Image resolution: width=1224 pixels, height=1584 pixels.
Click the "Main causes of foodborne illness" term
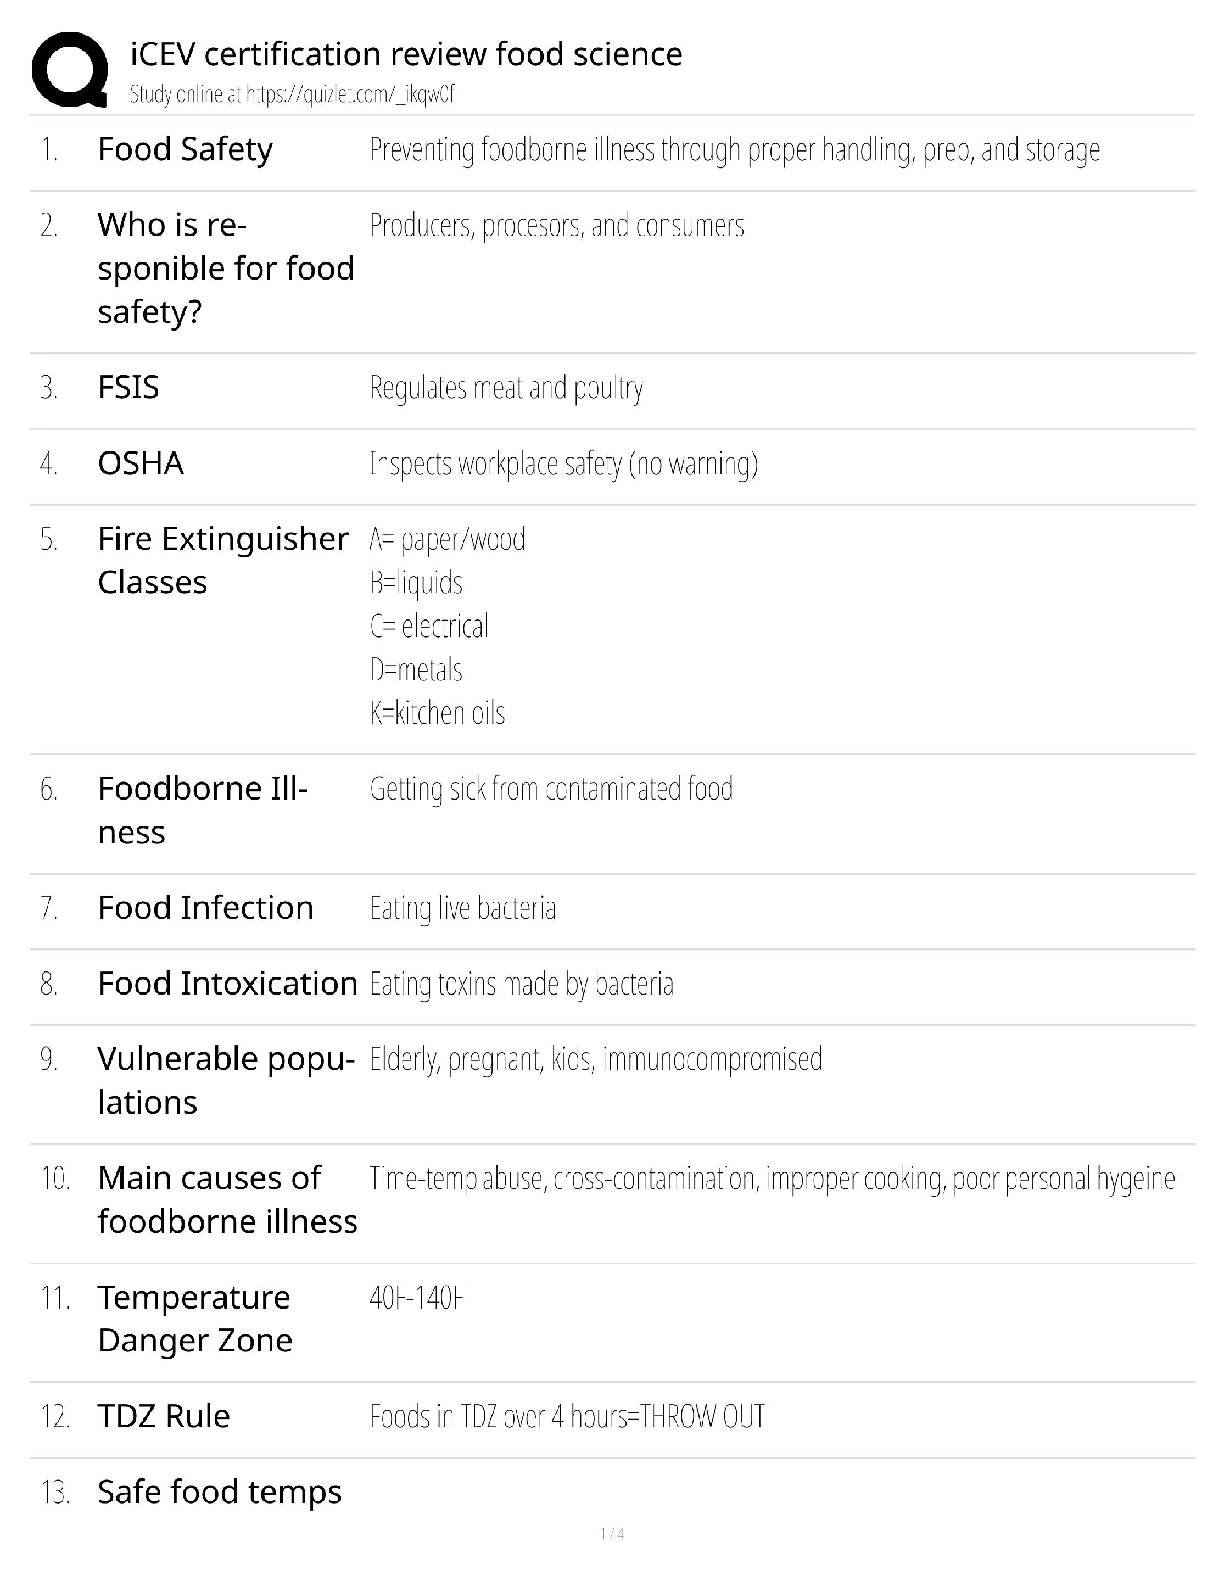click(x=227, y=1199)
